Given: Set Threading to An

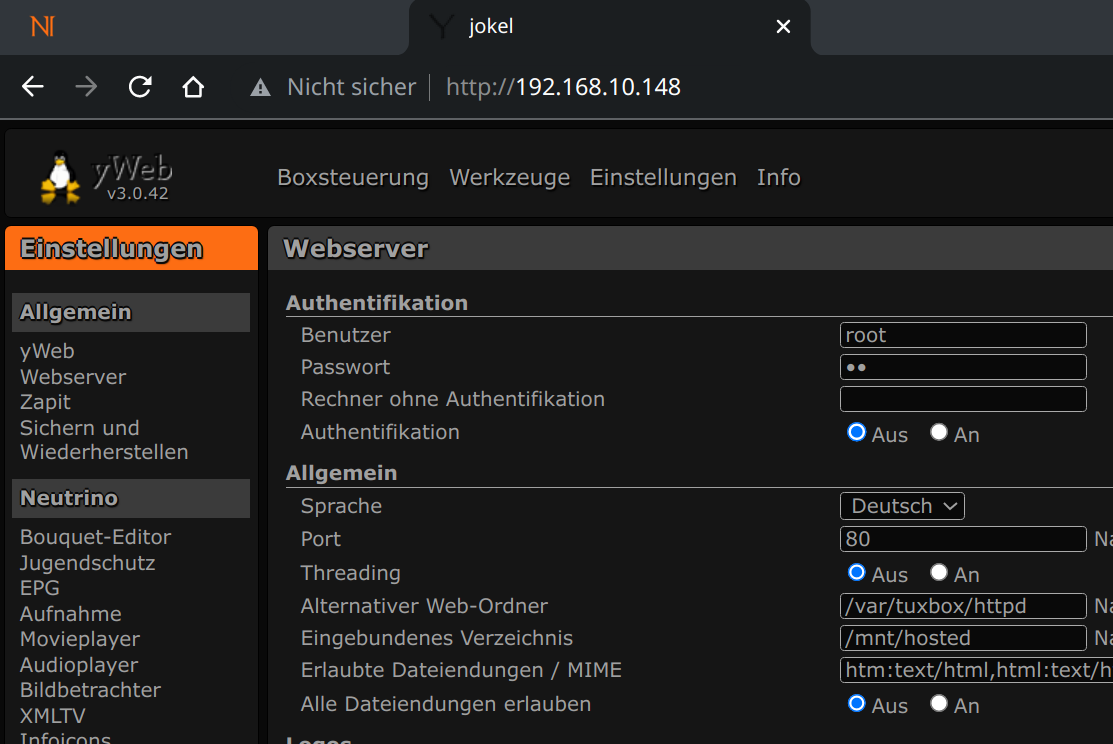Looking at the screenshot, I should [938, 573].
